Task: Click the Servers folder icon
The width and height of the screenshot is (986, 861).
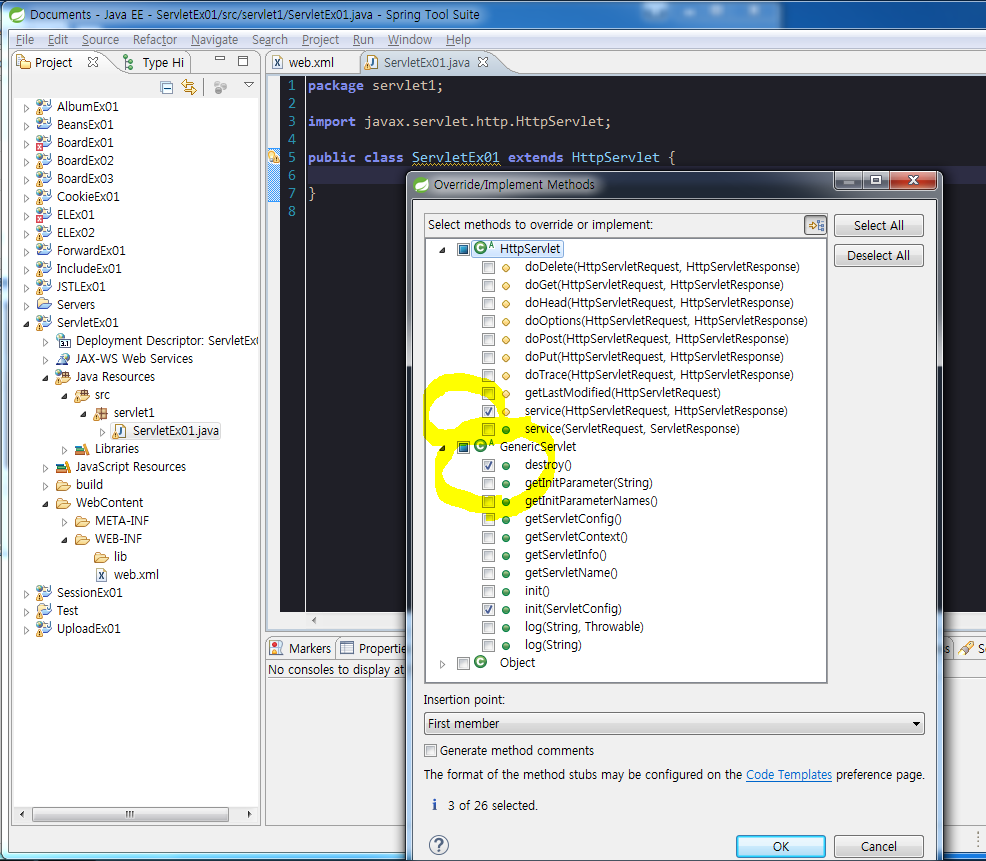Action: 44,304
